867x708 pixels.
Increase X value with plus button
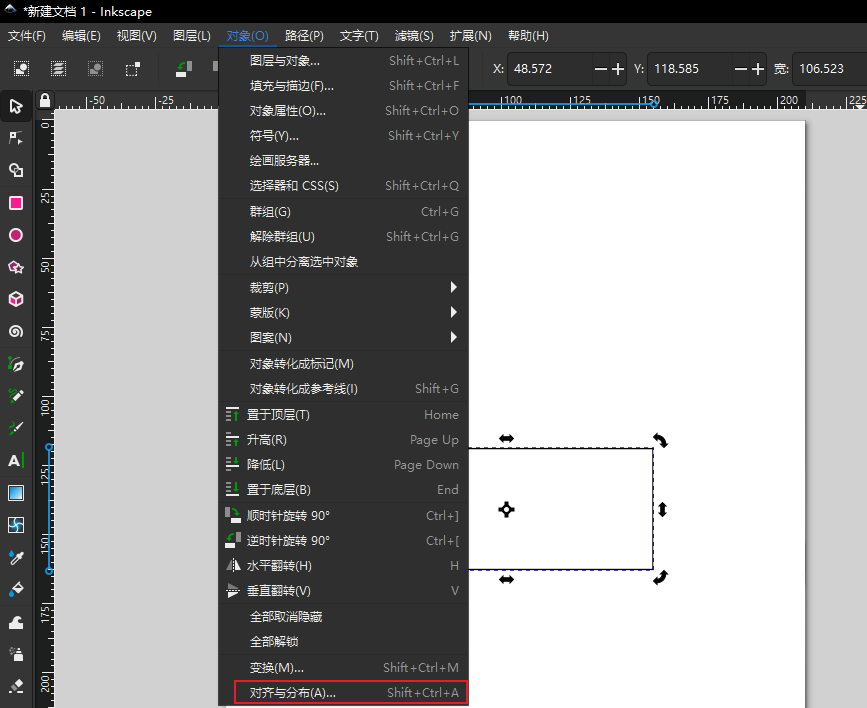618,69
